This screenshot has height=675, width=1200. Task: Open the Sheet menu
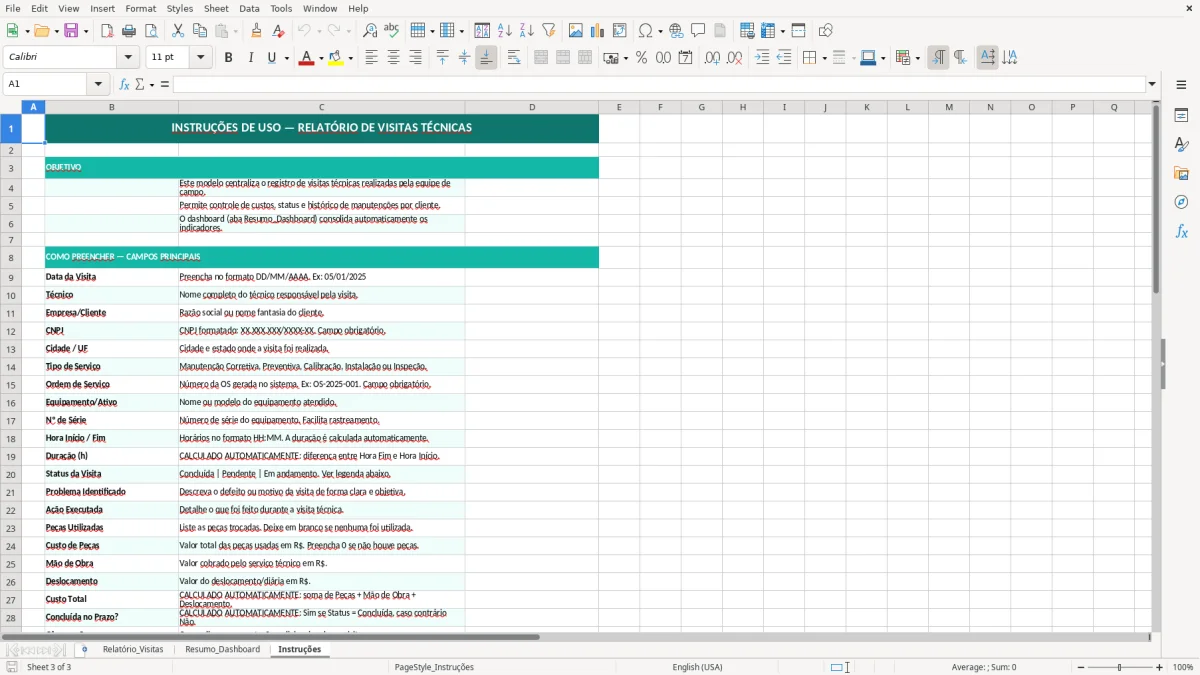coord(216,8)
